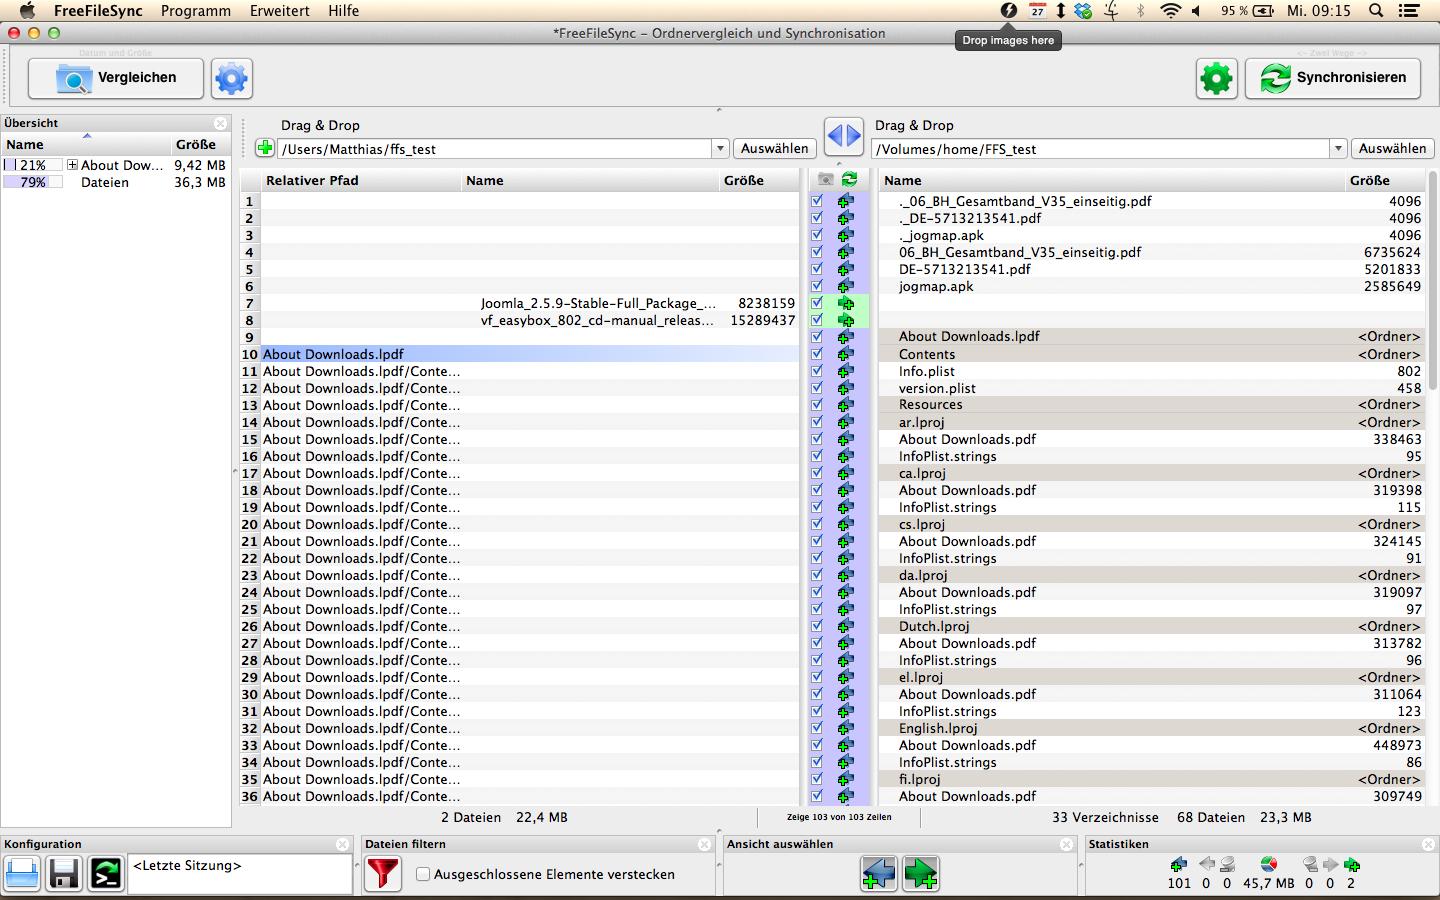This screenshot has width=1440, height=900.
Task: Uncheck row 36 include checkbox
Action: click(x=817, y=796)
